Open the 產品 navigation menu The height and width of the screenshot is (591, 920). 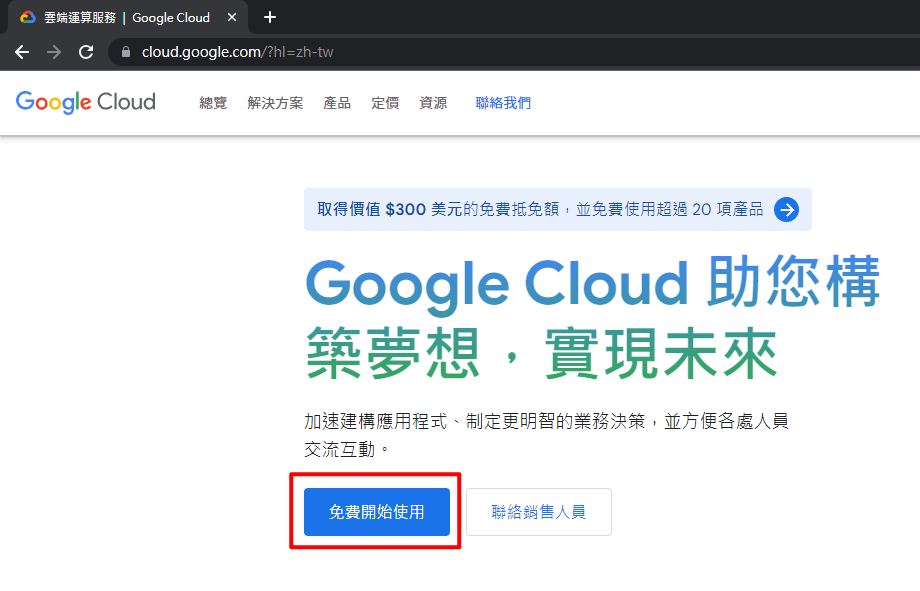[x=337, y=103]
